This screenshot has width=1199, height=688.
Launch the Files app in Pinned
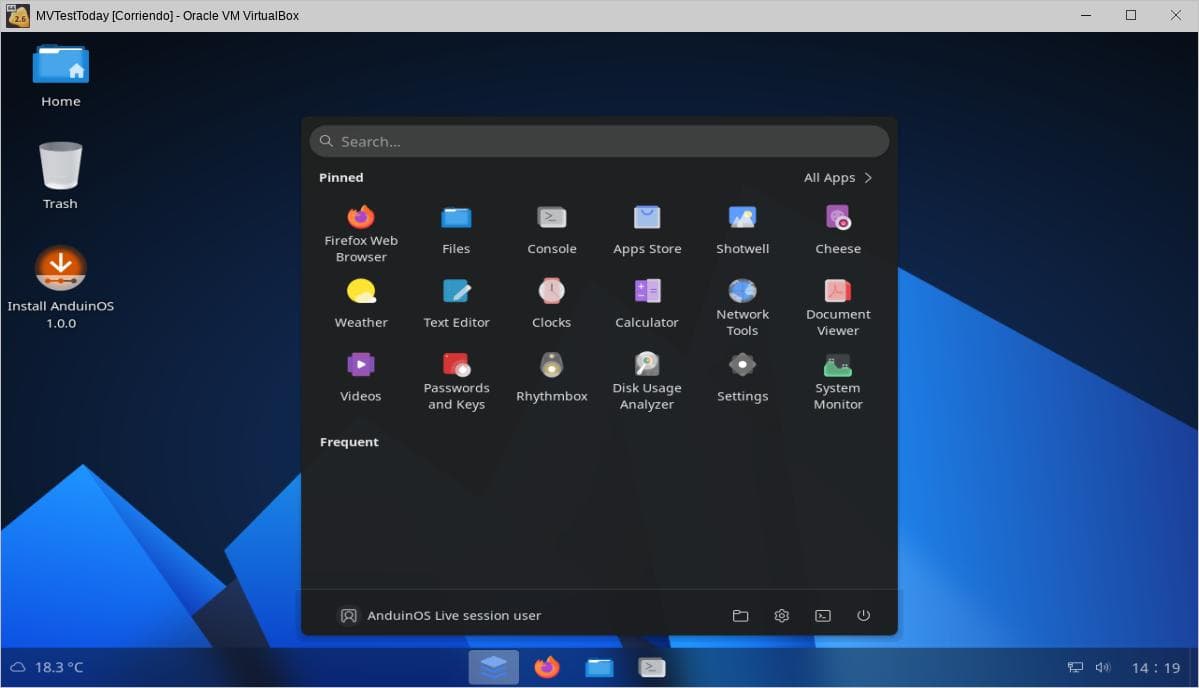(456, 230)
